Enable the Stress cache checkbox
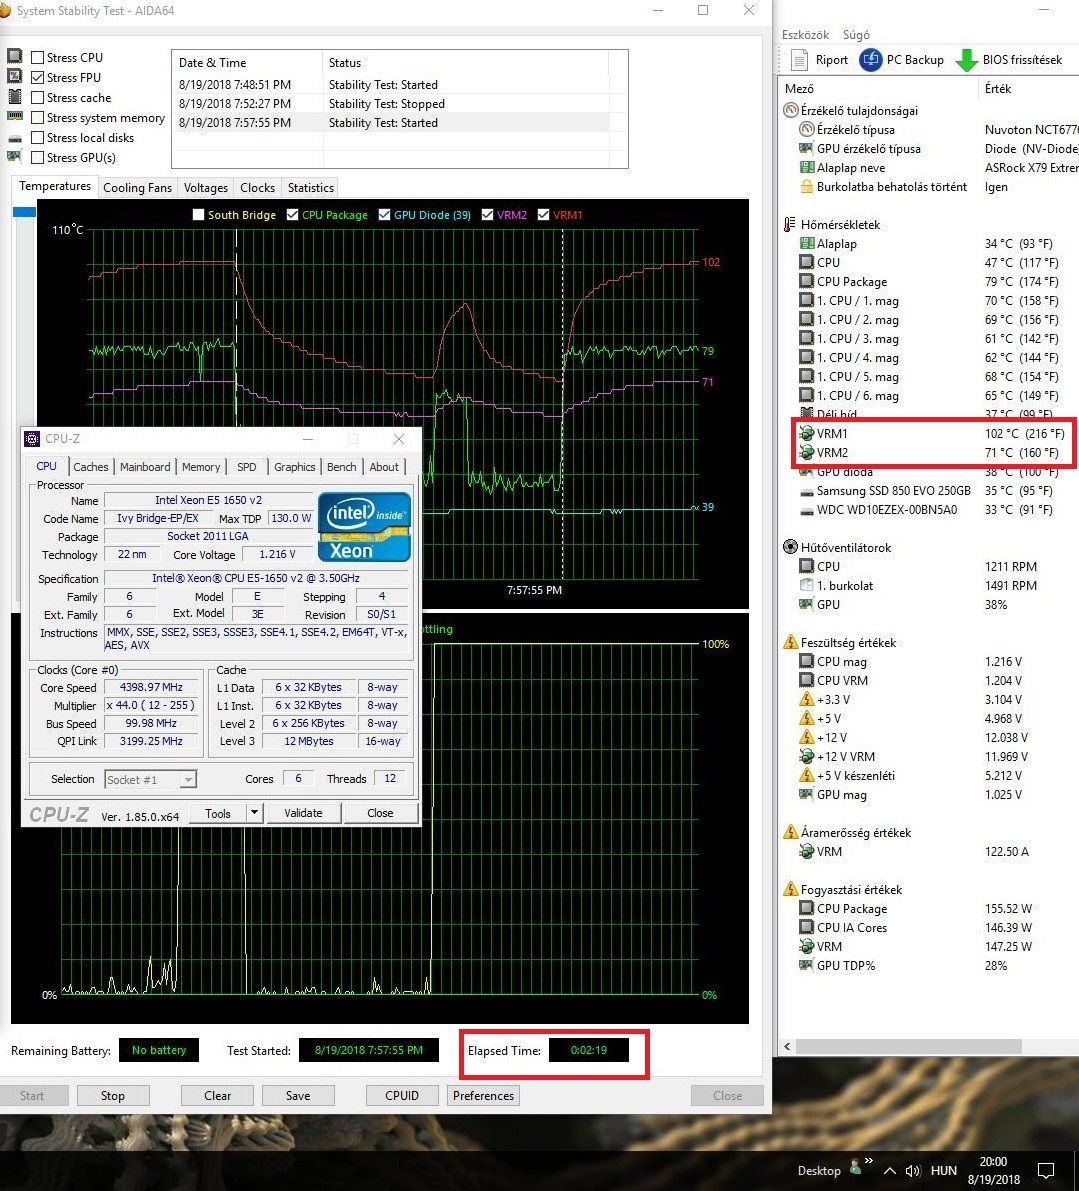Image resolution: width=1079 pixels, height=1191 pixels. click(37, 97)
